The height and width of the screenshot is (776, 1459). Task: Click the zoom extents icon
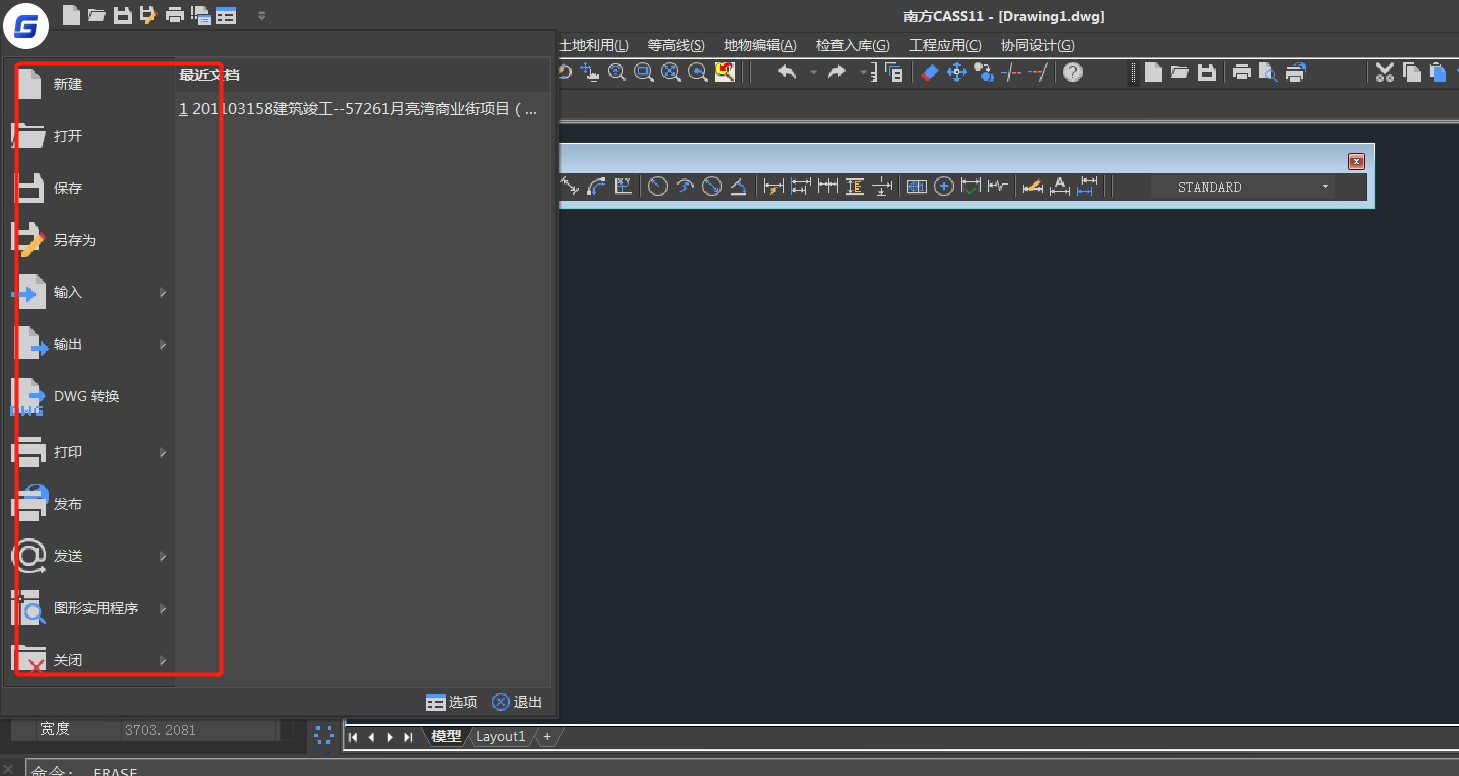pyautogui.click(x=671, y=72)
